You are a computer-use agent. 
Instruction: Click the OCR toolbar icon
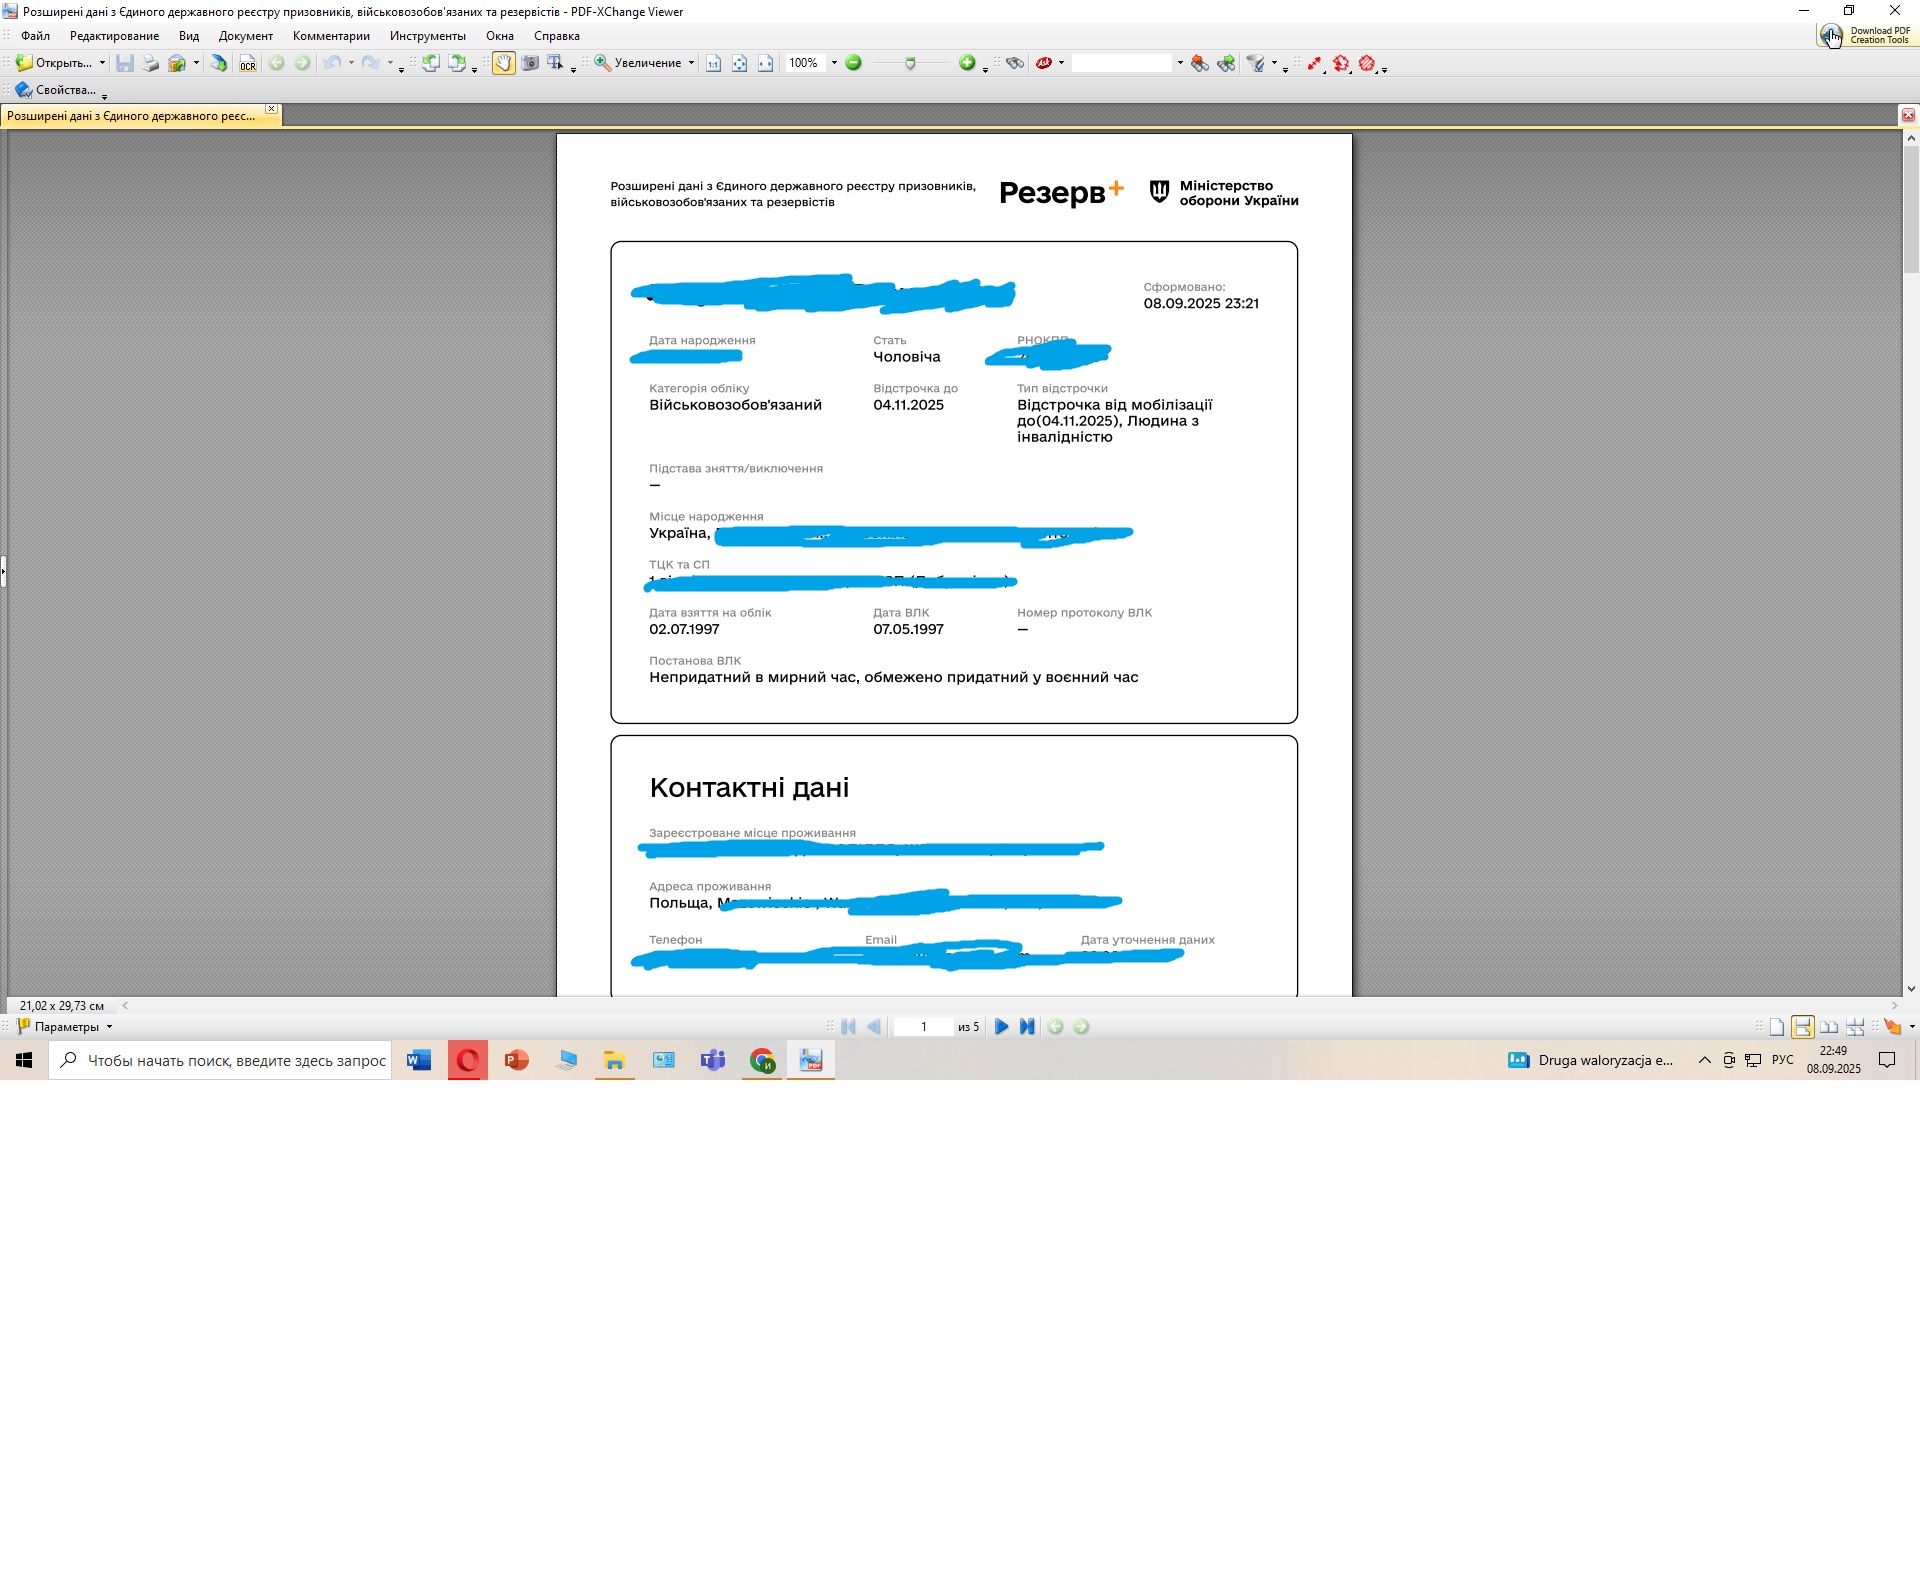[247, 64]
